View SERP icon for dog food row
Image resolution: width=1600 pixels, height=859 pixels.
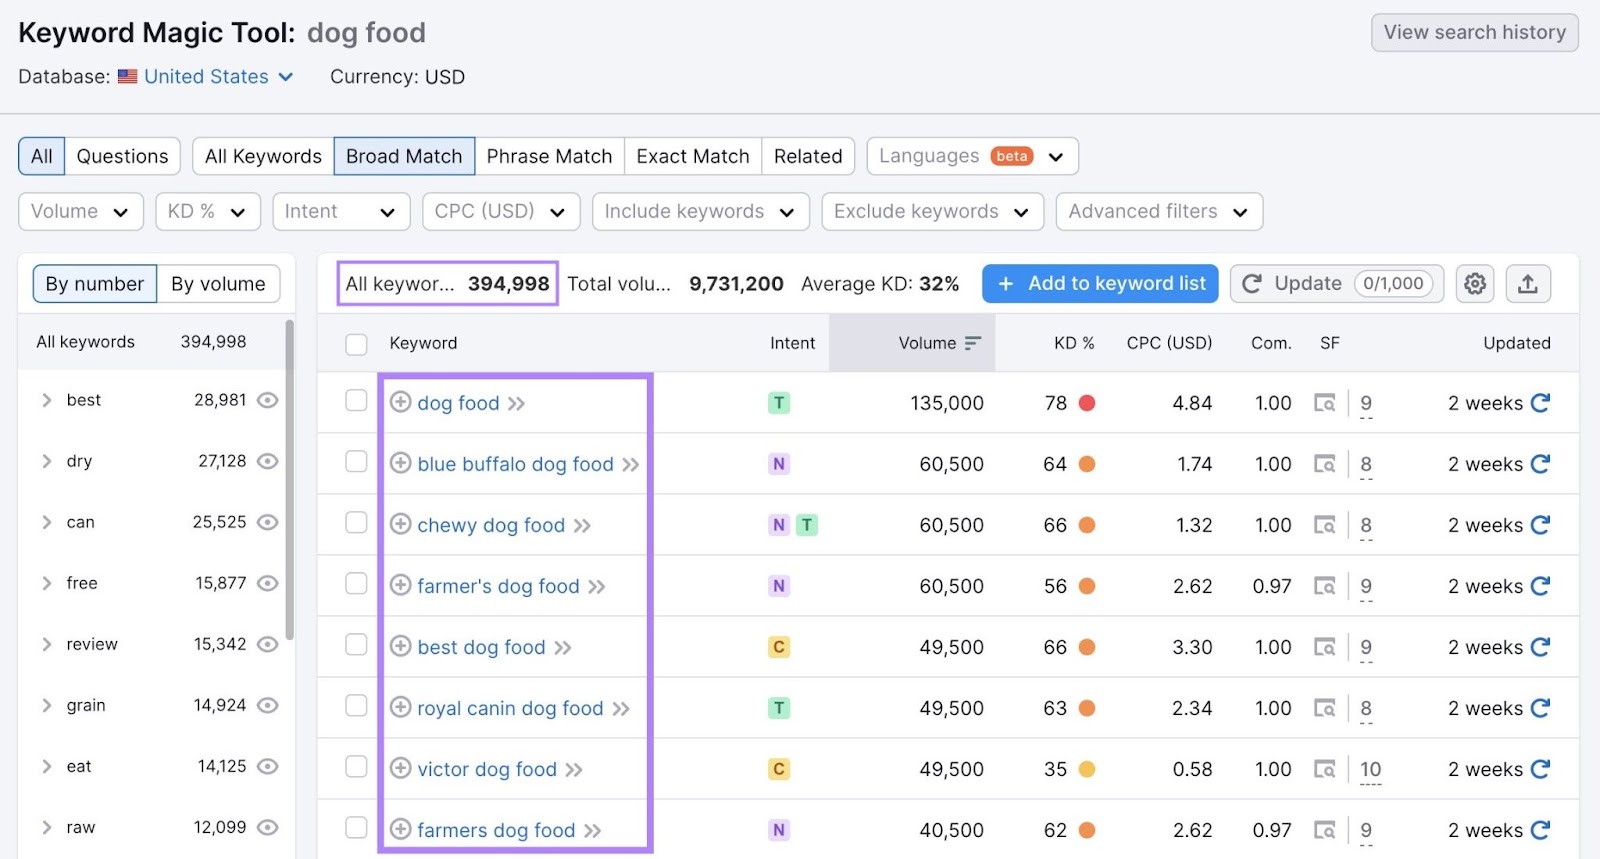tap(1325, 403)
